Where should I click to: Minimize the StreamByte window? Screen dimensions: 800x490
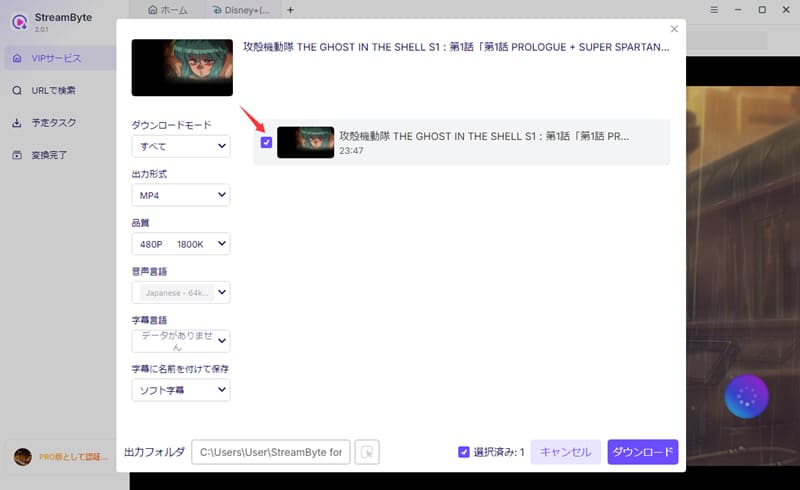tap(738, 10)
